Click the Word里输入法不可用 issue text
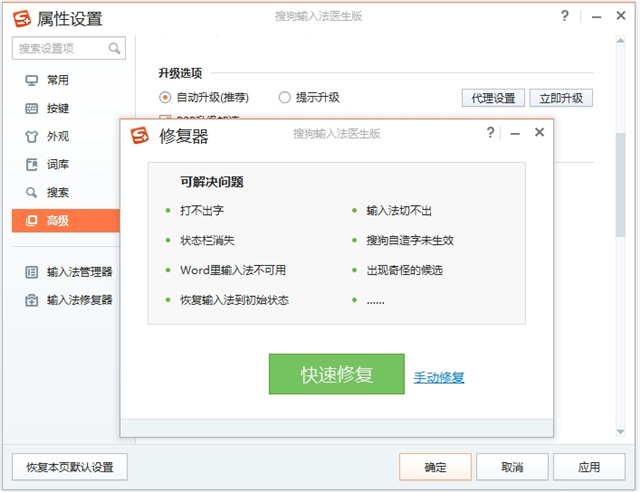 233,270
